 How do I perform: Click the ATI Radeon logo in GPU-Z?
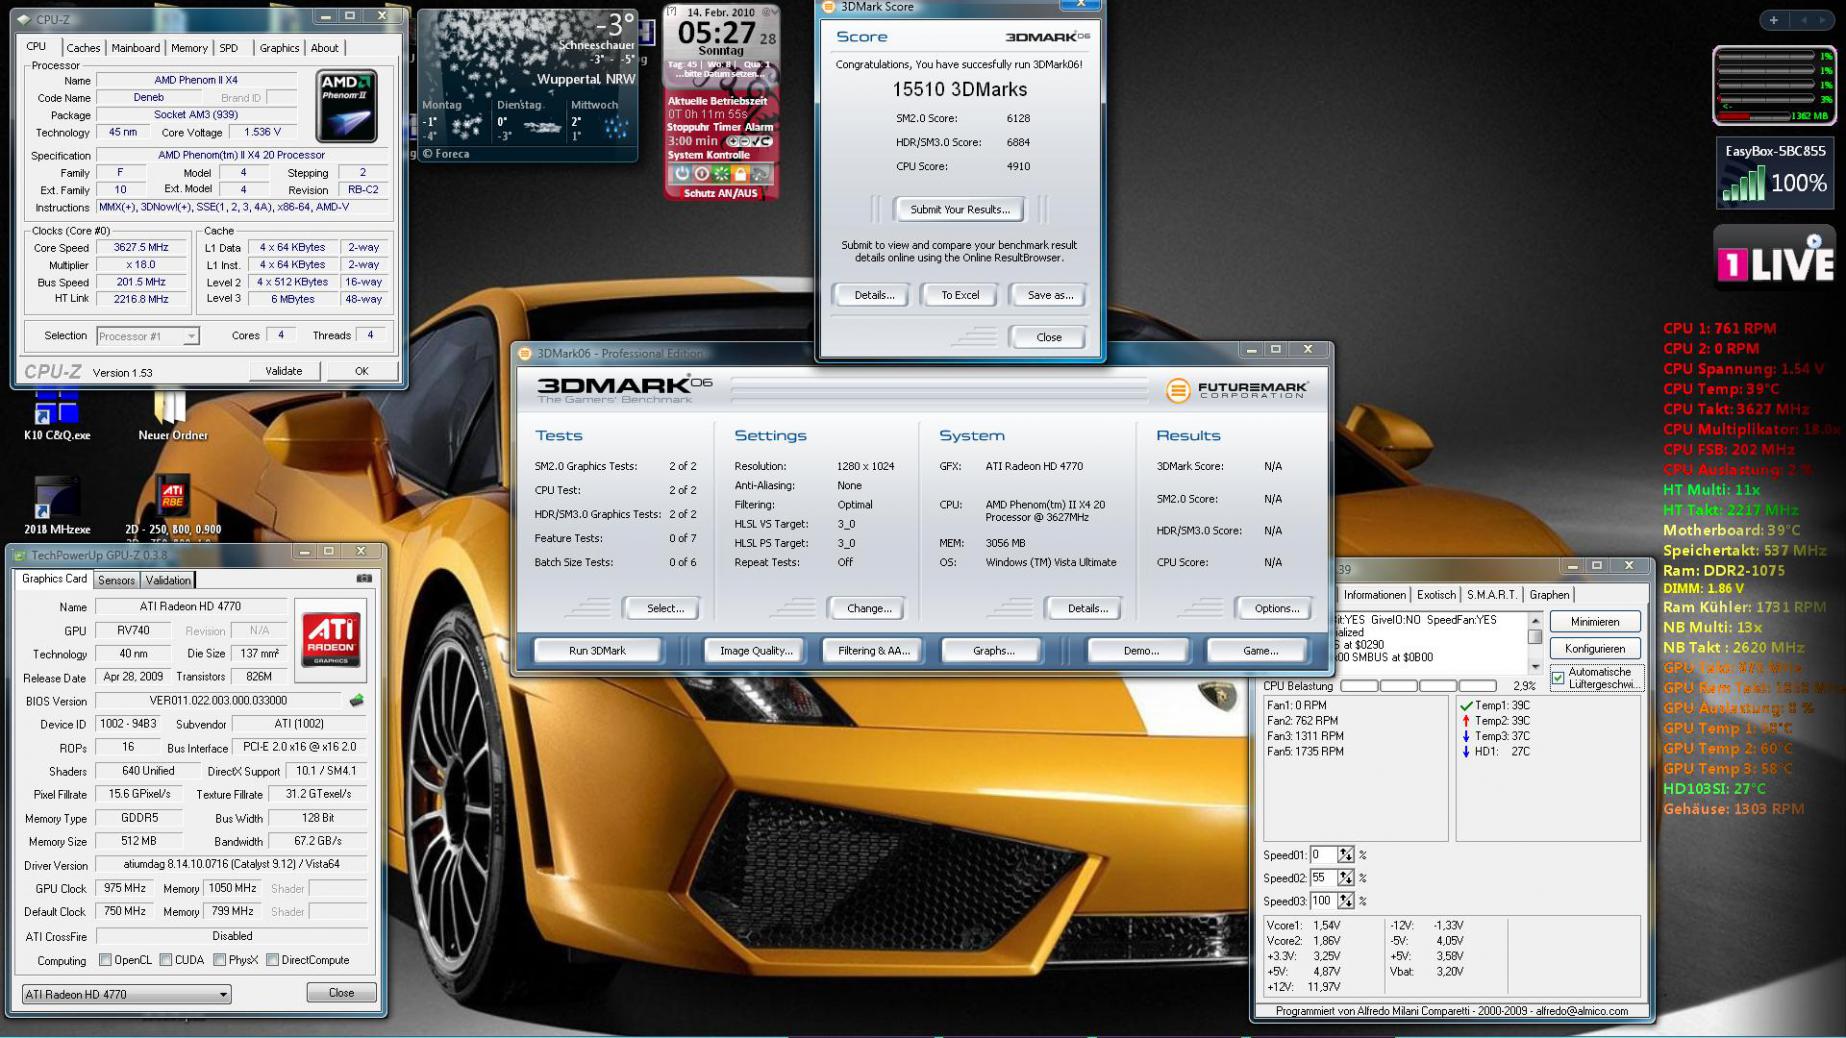point(331,639)
